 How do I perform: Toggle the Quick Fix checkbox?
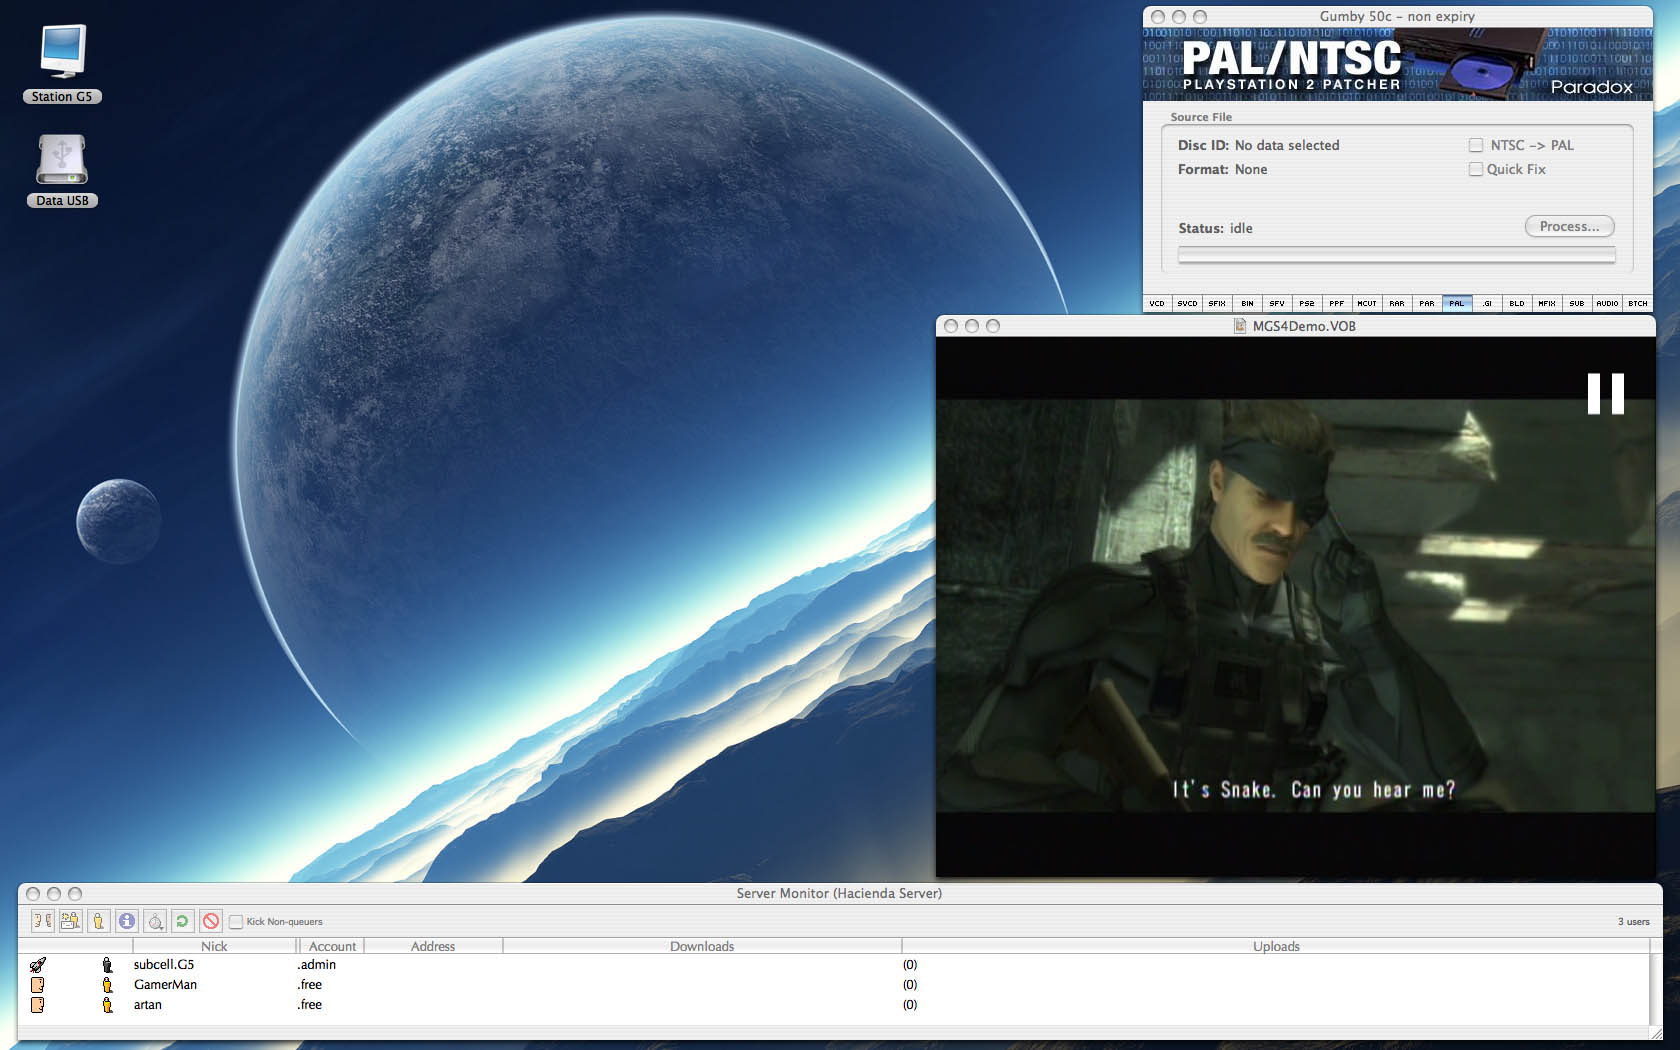(x=1476, y=169)
